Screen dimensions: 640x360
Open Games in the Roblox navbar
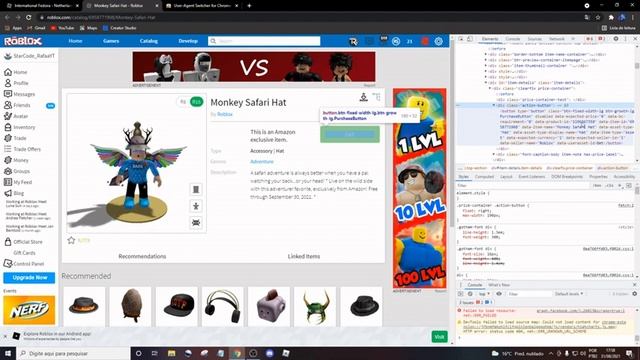click(x=111, y=41)
